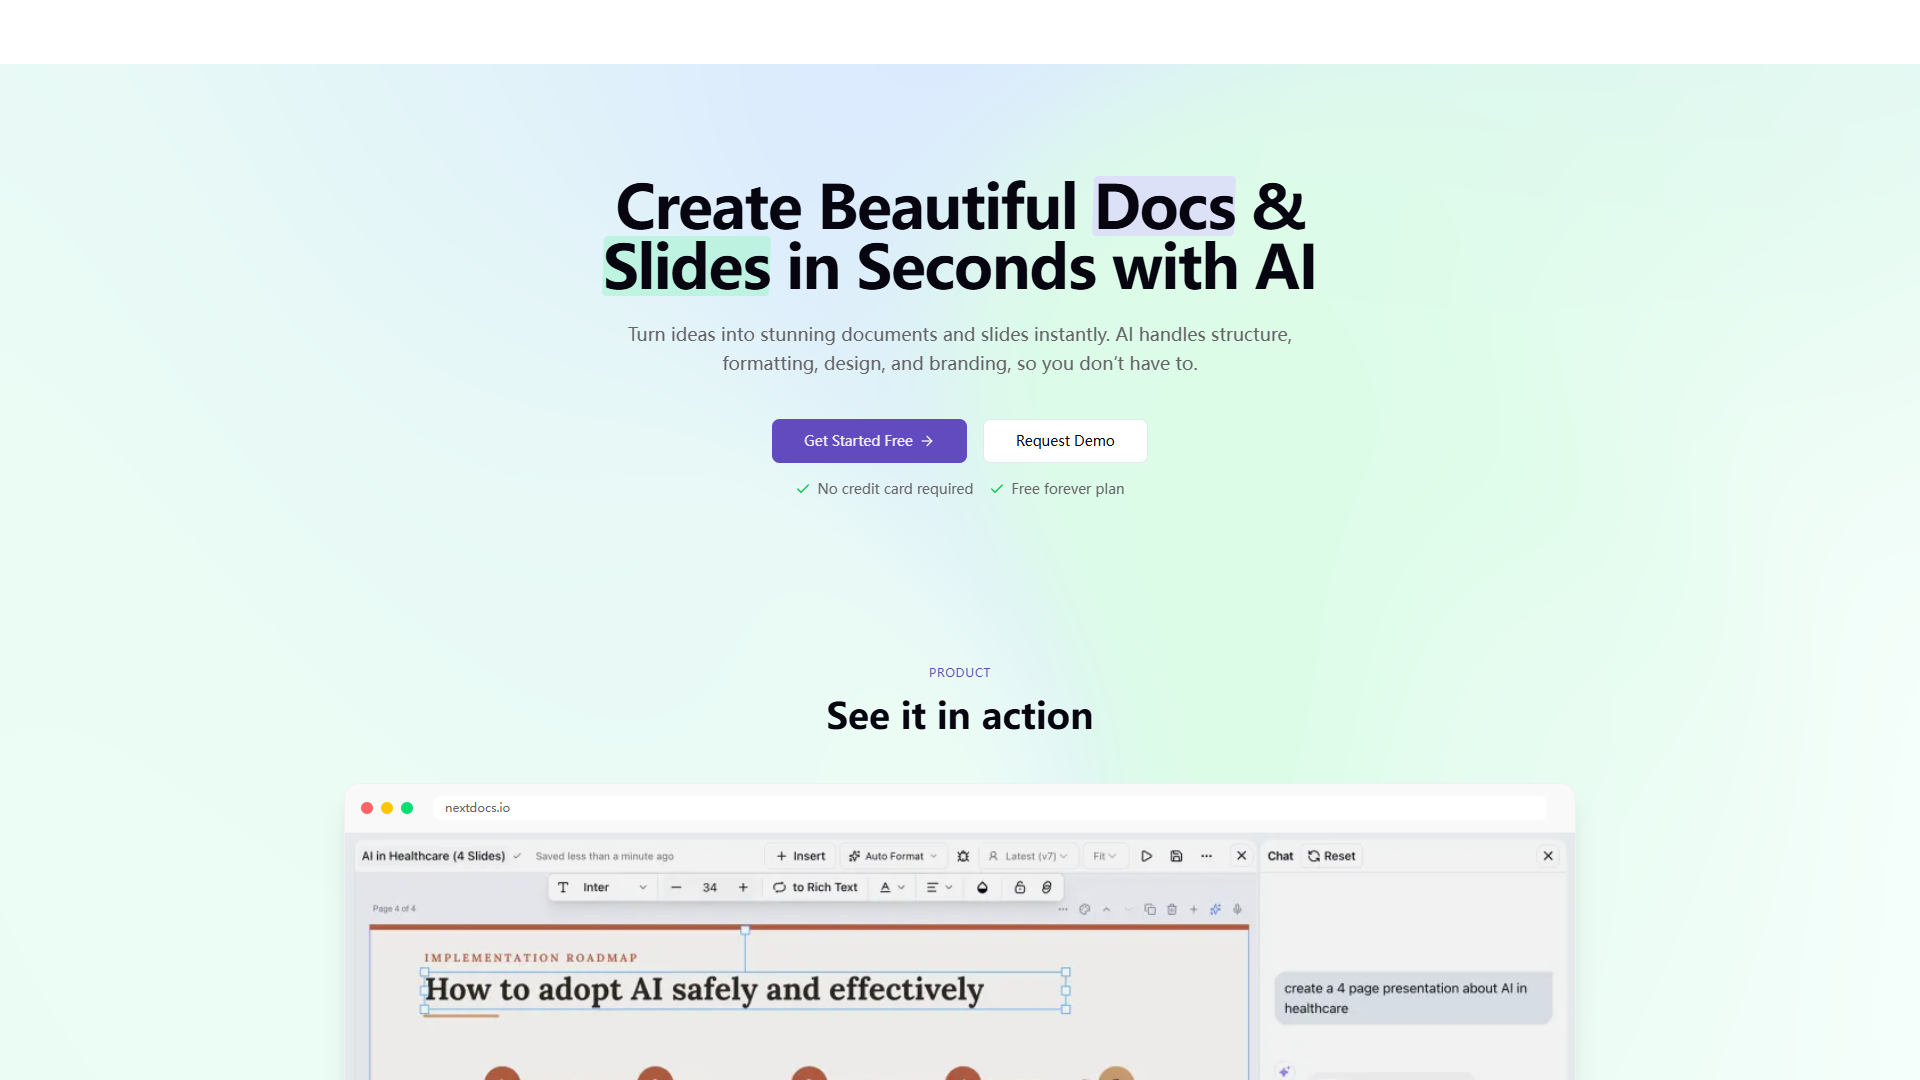Expand the AI in Healthcare title dropdown

coord(517,856)
